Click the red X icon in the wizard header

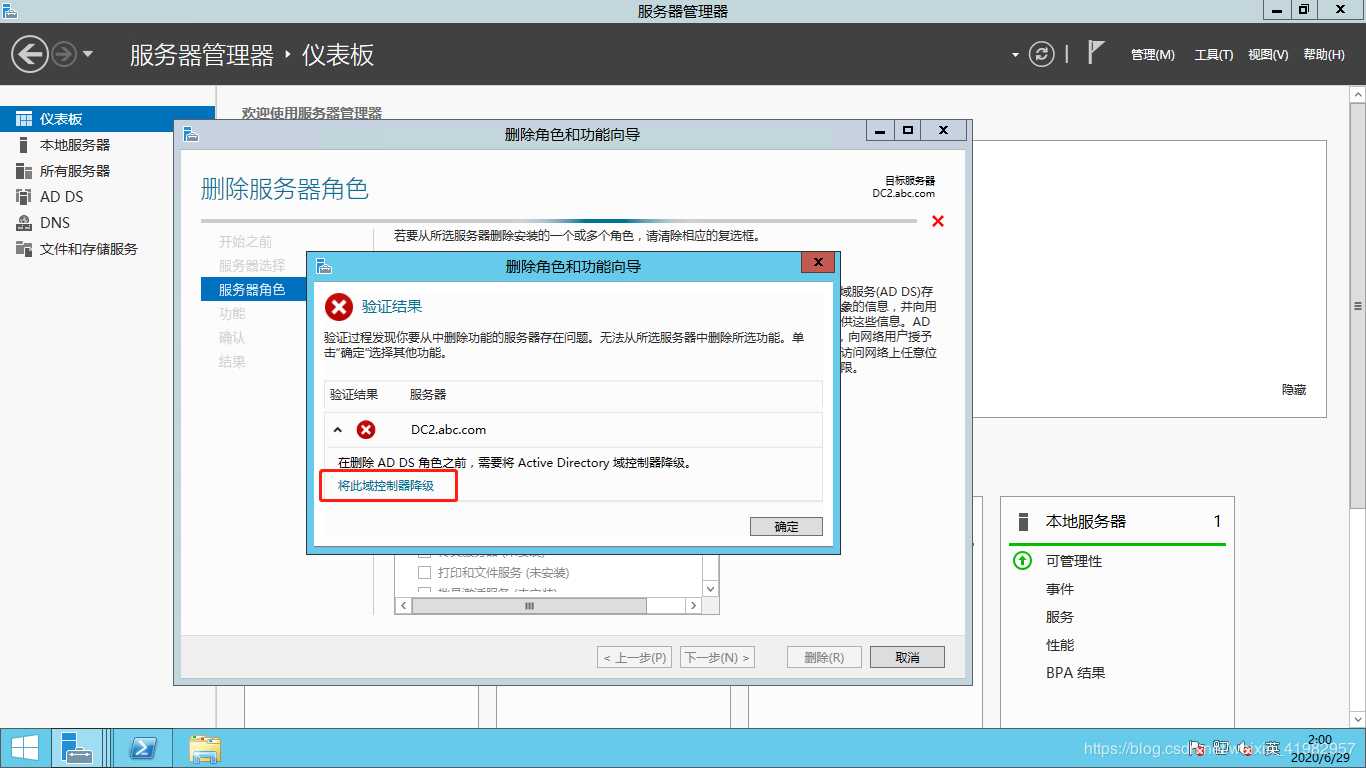(x=938, y=221)
